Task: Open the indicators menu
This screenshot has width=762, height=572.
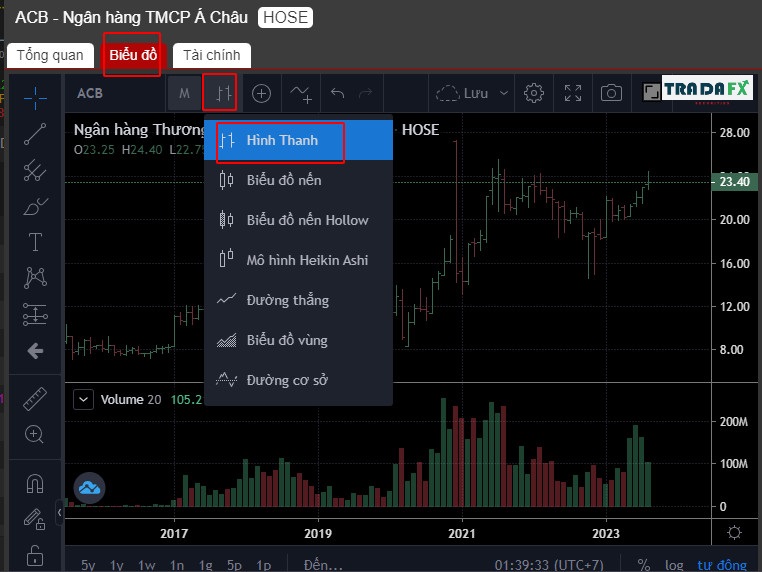Action: click(301, 93)
